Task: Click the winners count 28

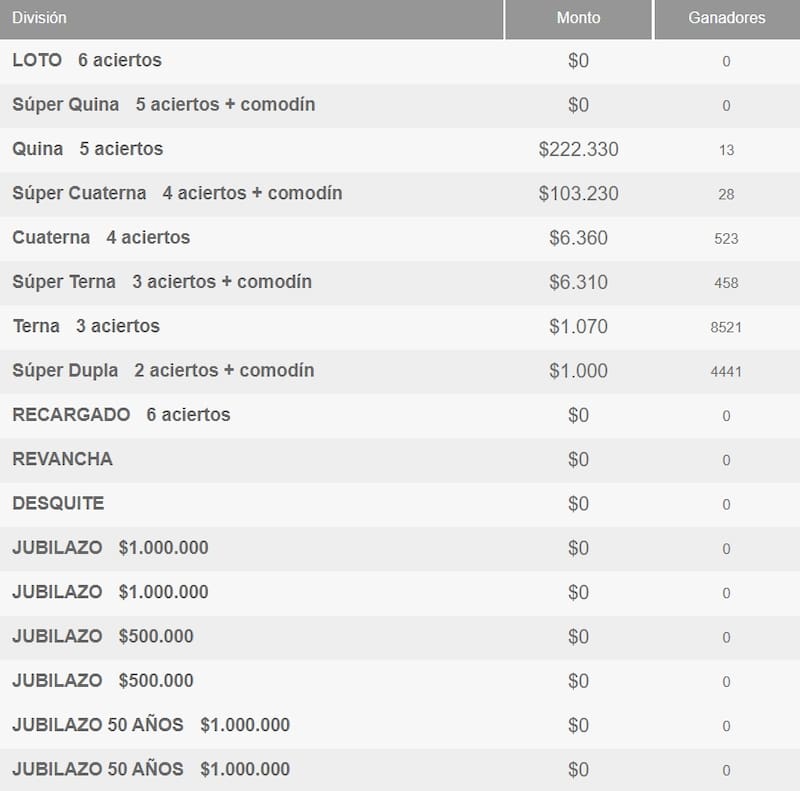Action: click(x=726, y=194)
